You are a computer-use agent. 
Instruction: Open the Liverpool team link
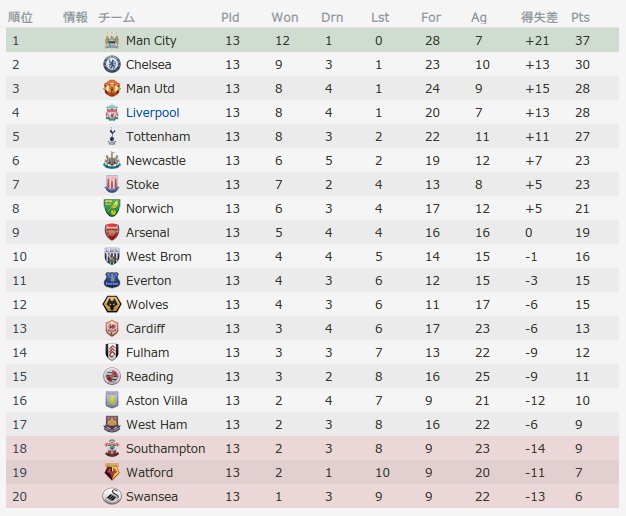(x=153, y=113)
